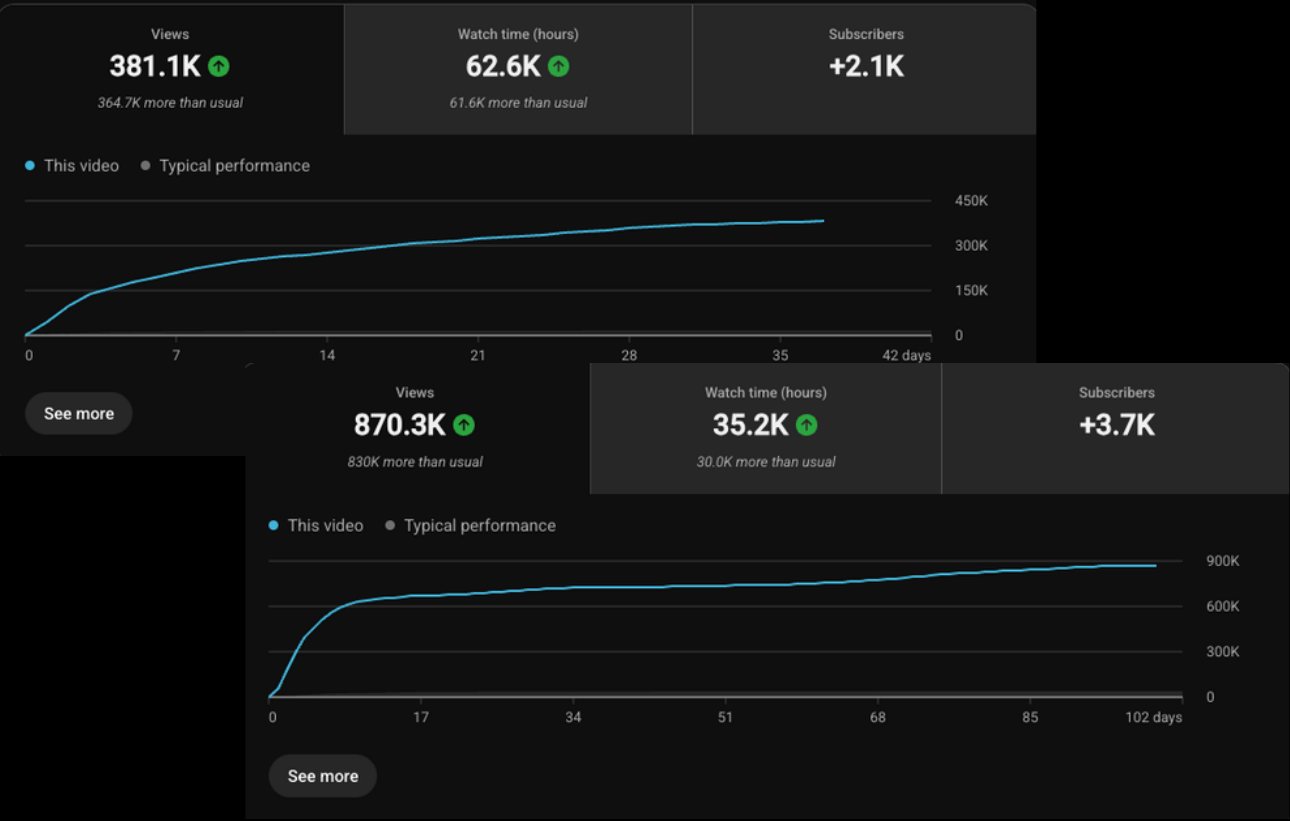Open Subscribers tab showing +3.7K
Screen dimensions: 1290x821
tap(1116, 429)
